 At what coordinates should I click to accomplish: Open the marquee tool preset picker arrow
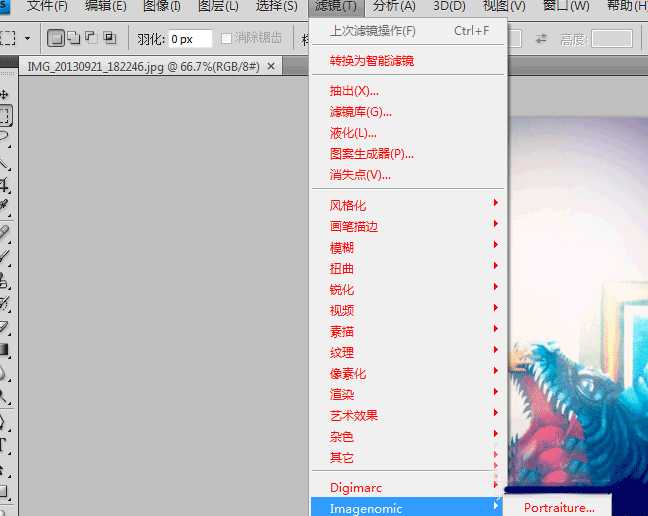(28, 39)
